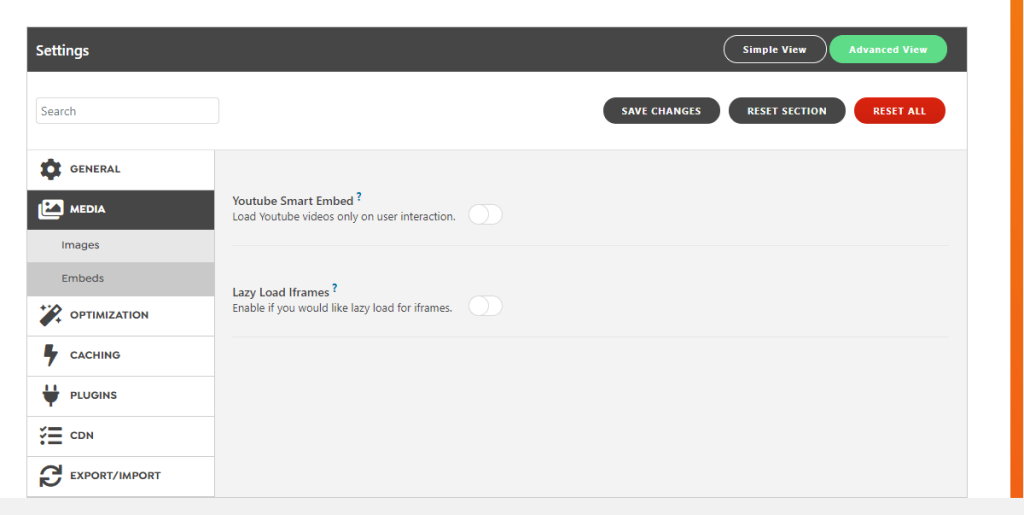Screen dimensions: 1024x515
Task: Switch to the Plugins section
Action: [x=121, y=396]
